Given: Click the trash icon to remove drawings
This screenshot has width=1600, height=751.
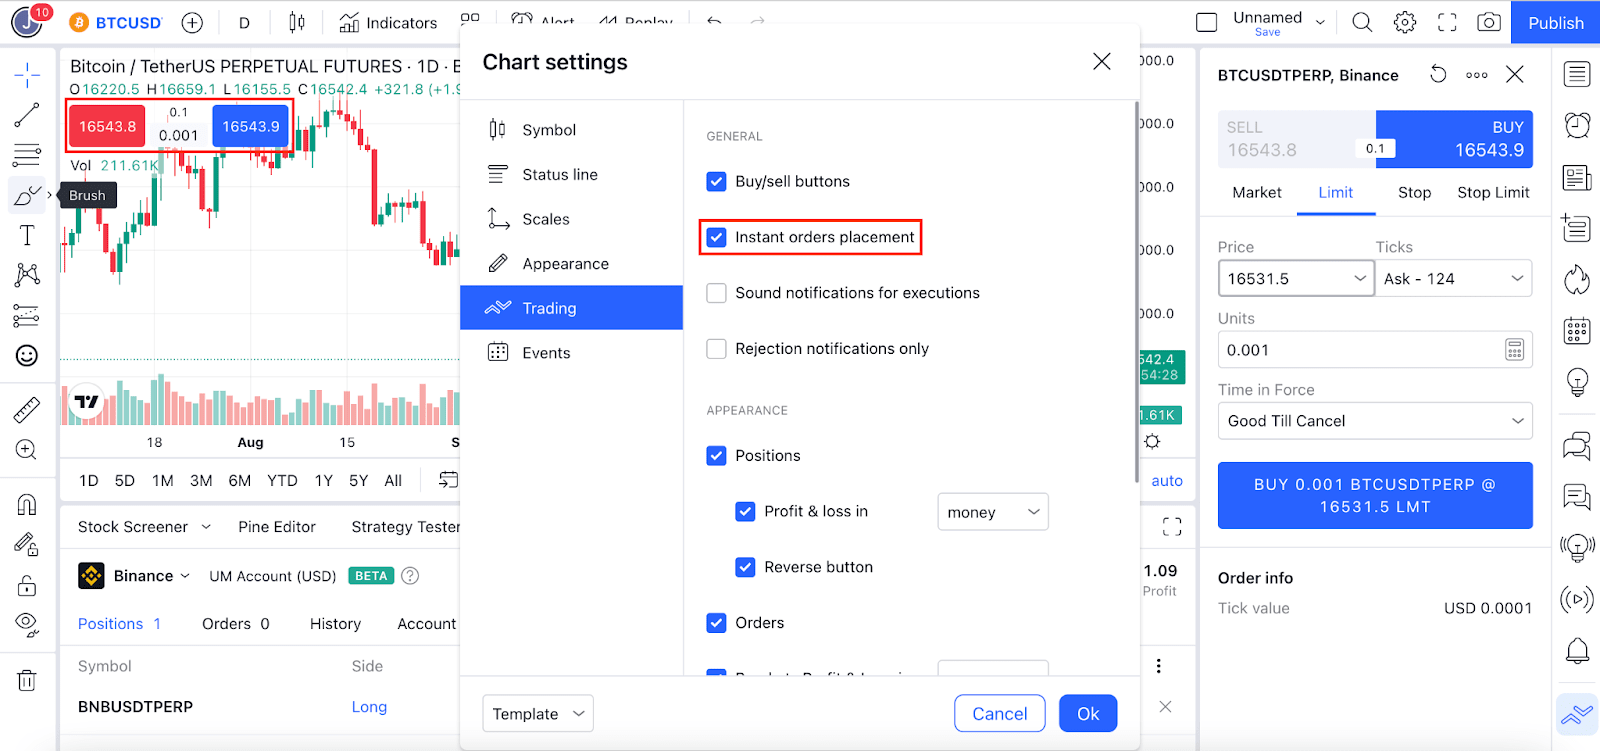Looking at the screenshot, I should [27, 681].
